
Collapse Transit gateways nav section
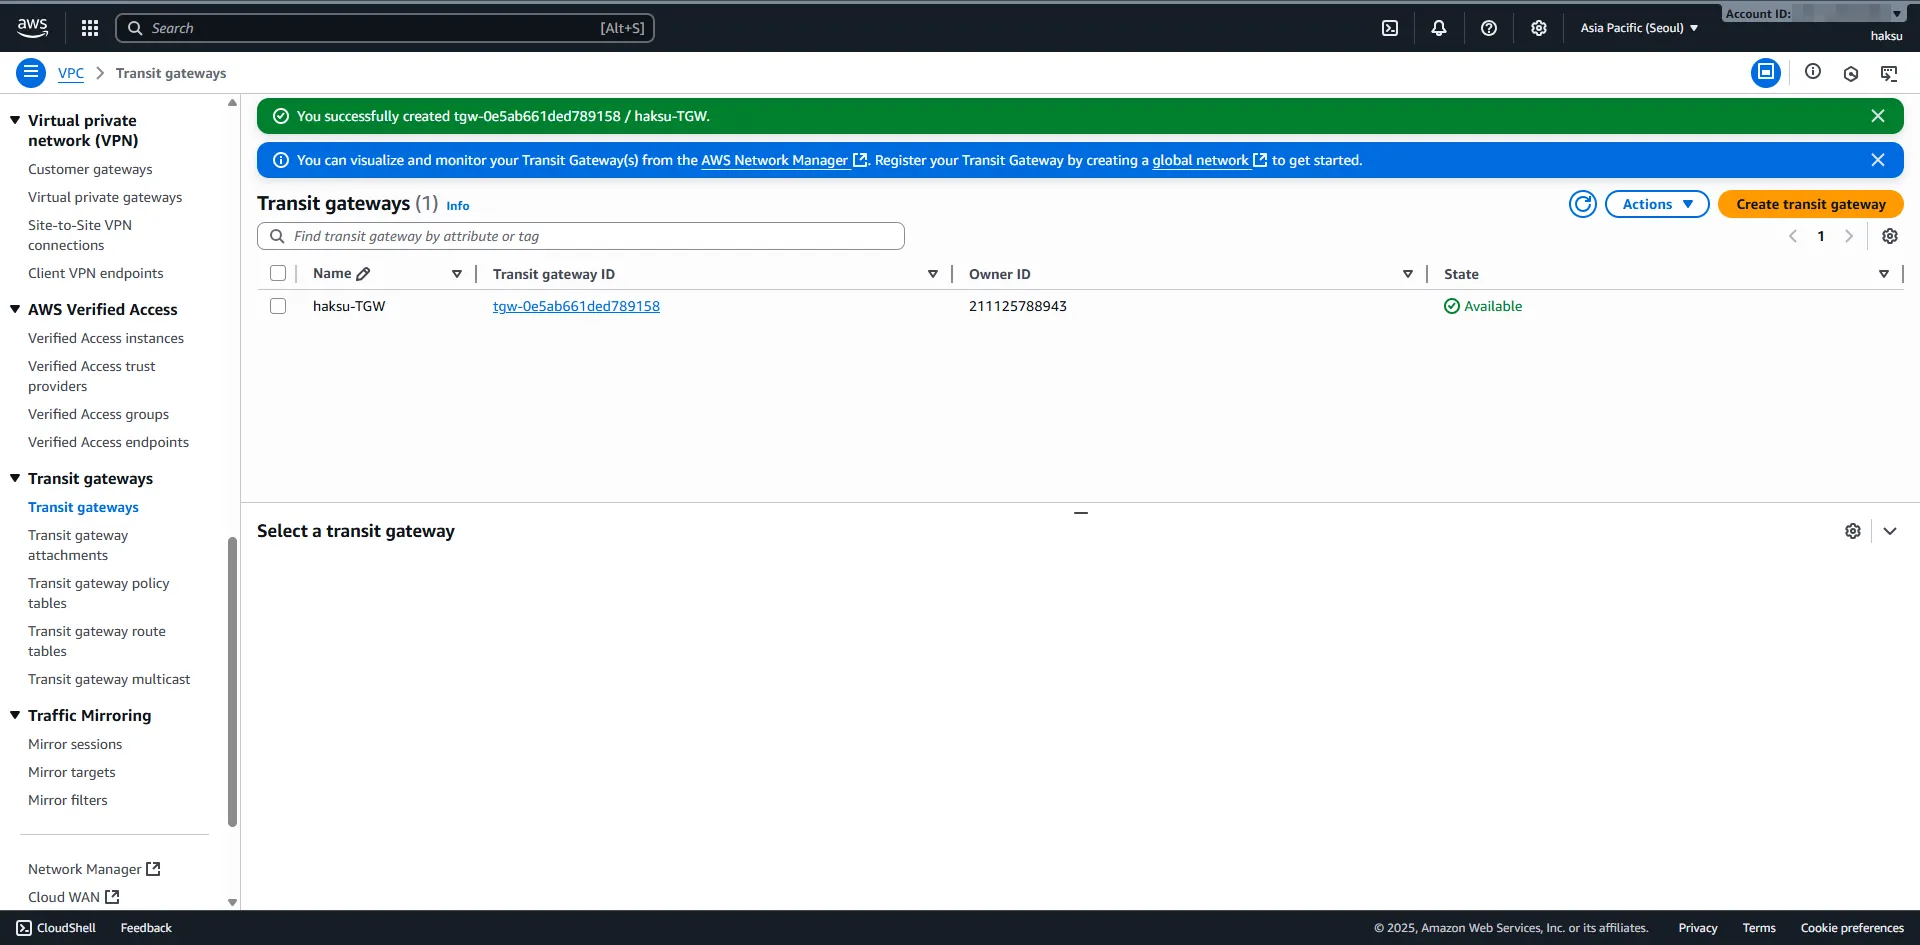[x=15, y=478]
